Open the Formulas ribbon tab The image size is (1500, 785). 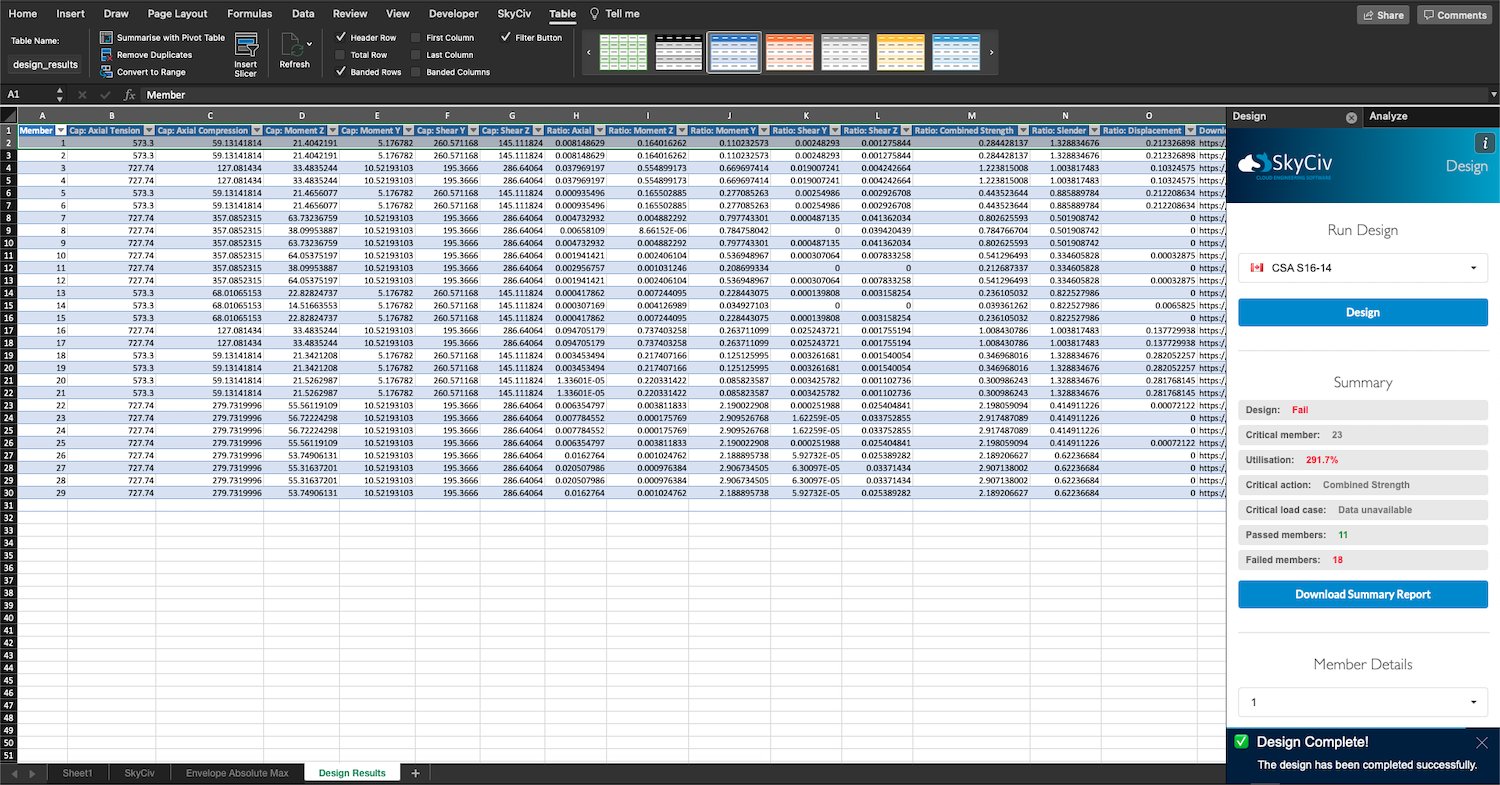(249, 14)
